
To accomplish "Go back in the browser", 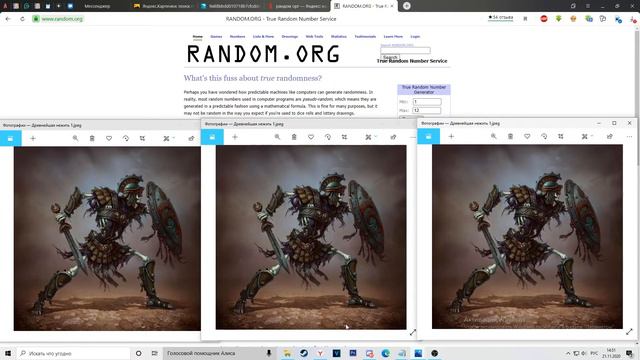I will tap(8, 19).
